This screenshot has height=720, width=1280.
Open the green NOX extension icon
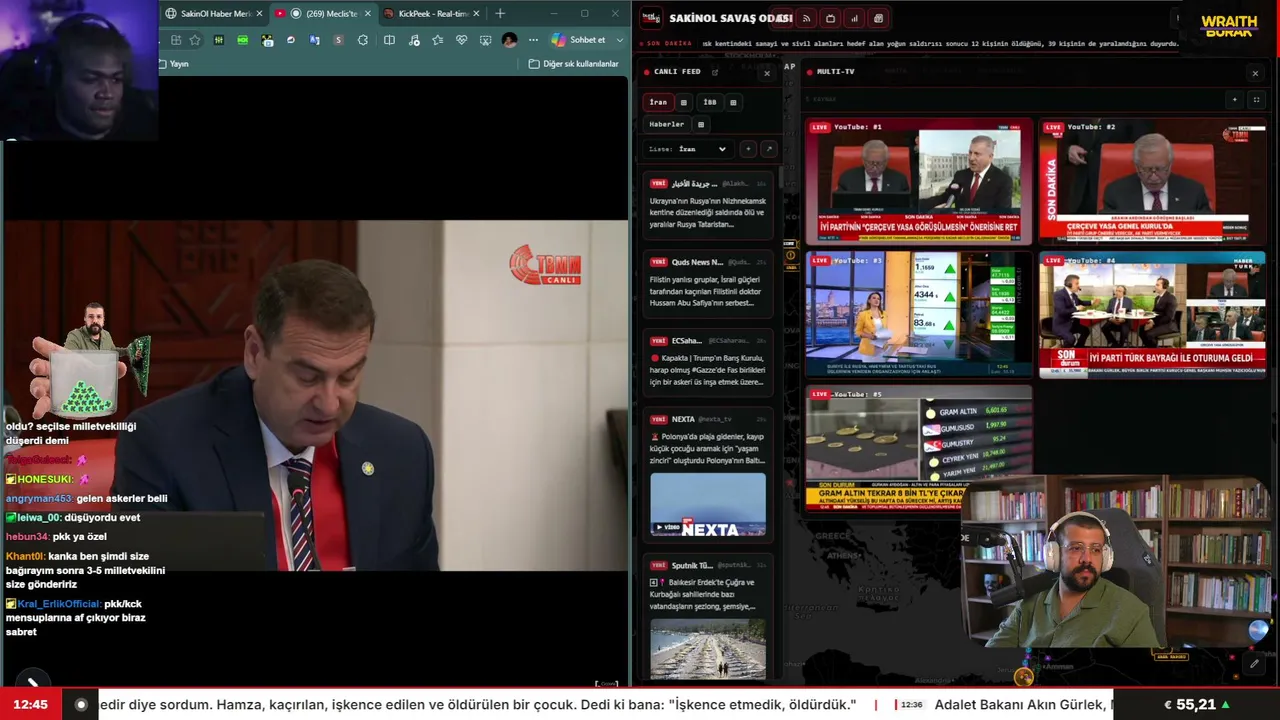(242, 40)
